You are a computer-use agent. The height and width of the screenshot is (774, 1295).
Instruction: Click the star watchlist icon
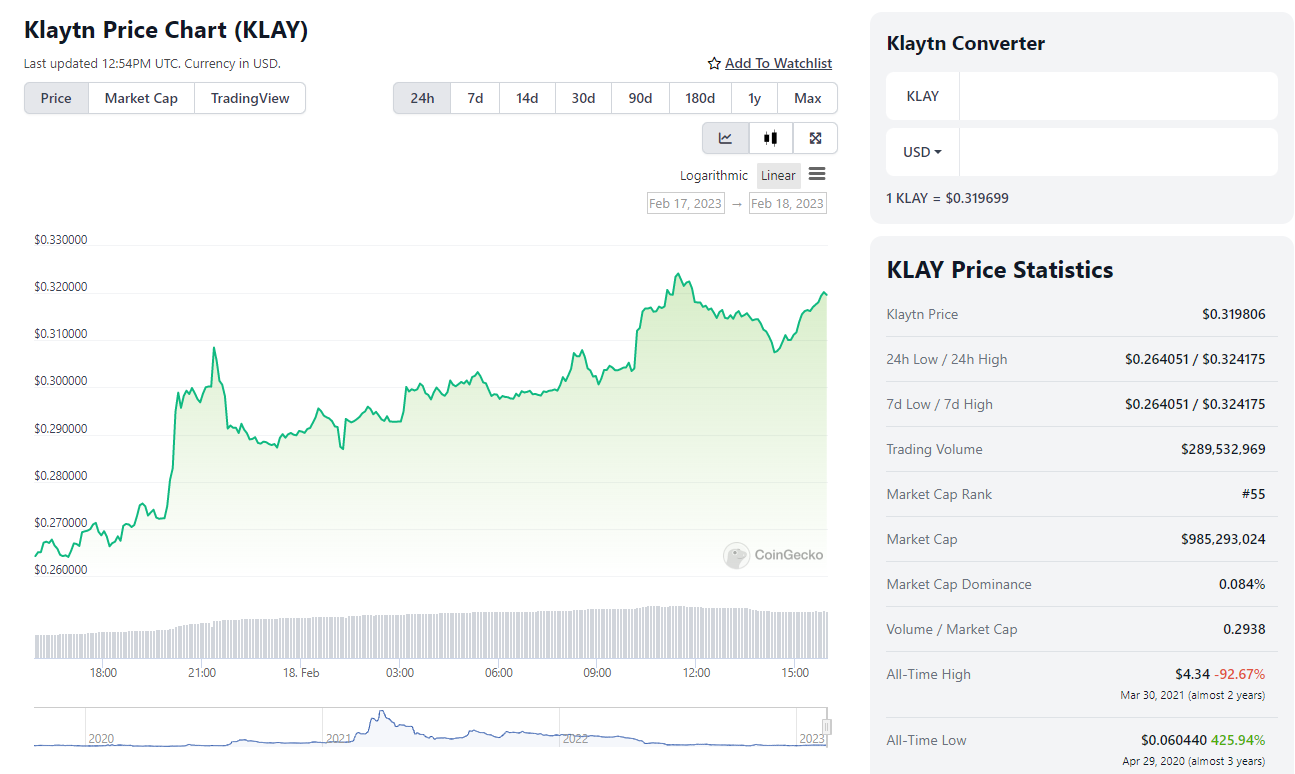point(714,63)
